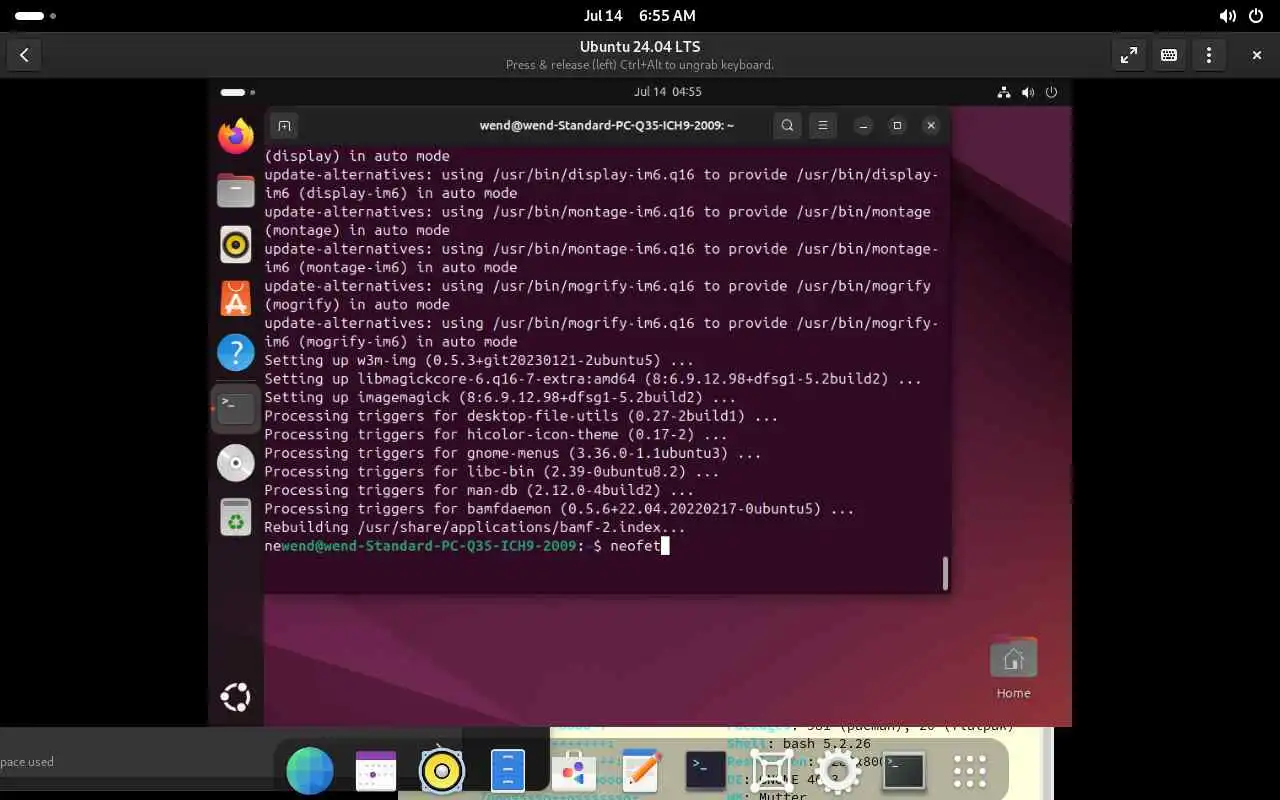Click the guest Activities pill indicator

238,92
